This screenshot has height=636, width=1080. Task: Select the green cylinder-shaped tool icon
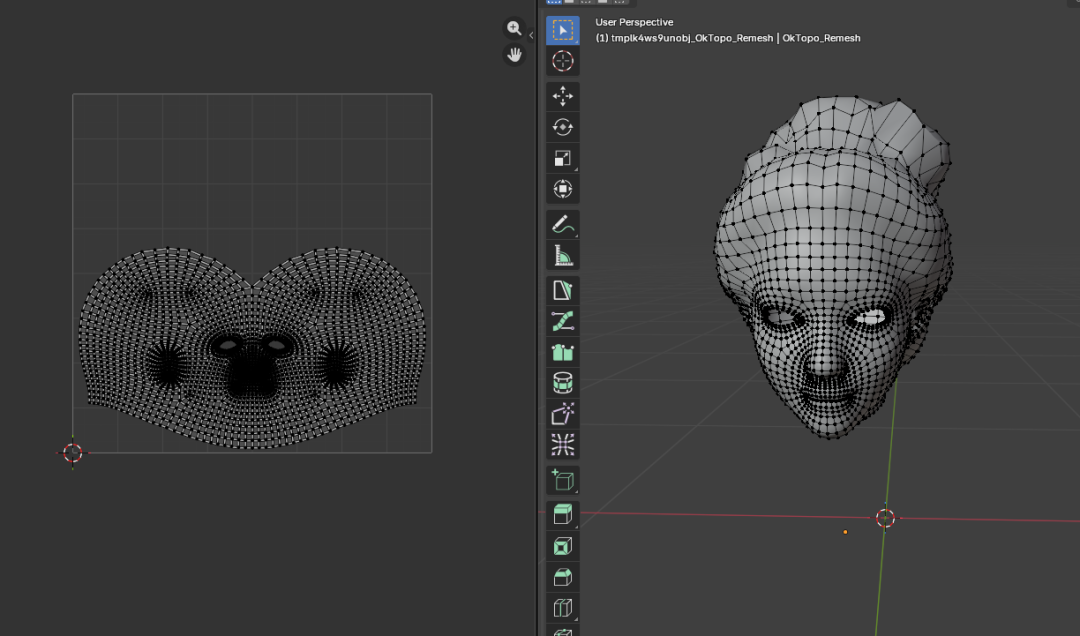tap(562, 382)
